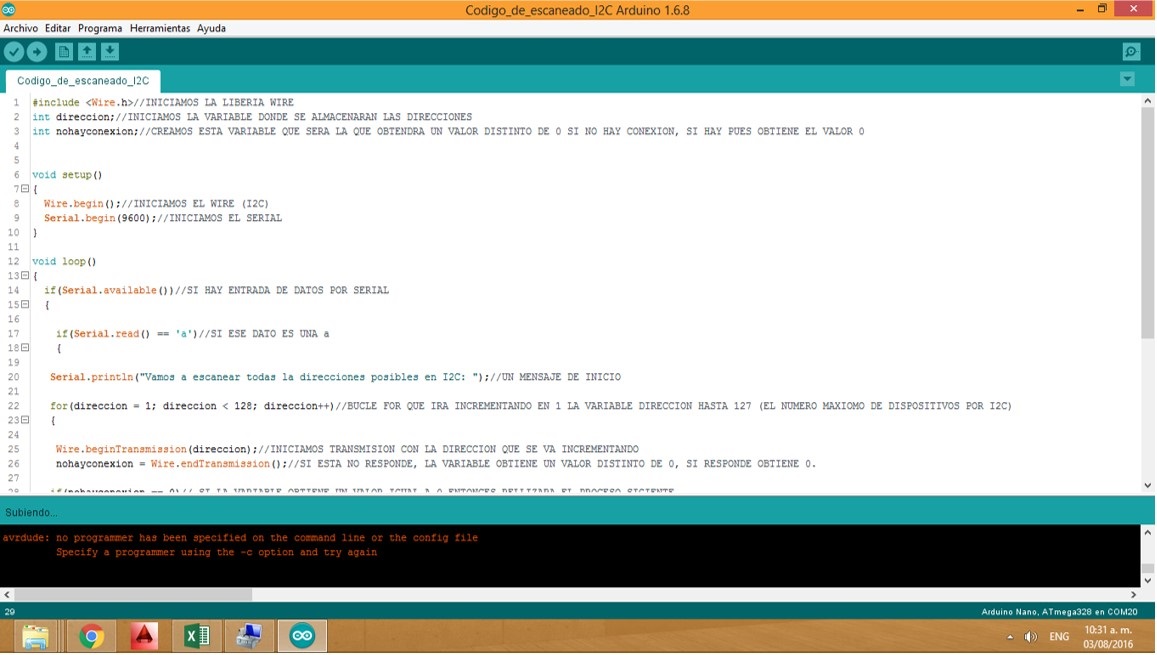Show hidden system tray icons arrow
This screenshot has width=1157, height=655.
click(1010, 637)
